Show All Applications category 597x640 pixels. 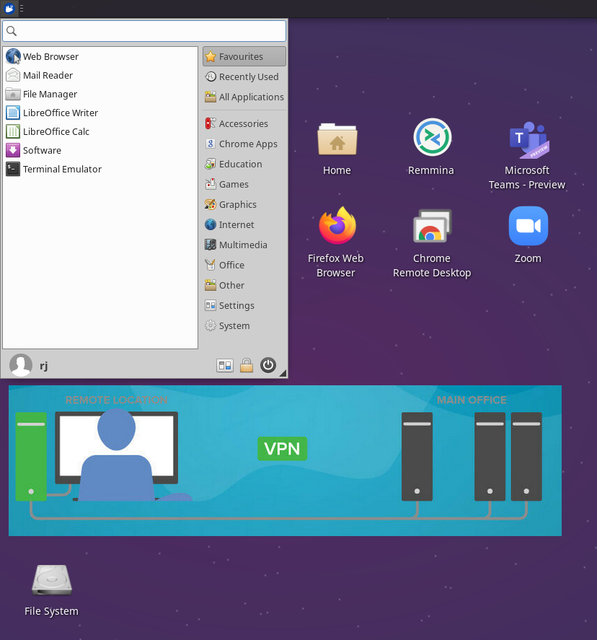(x=244, y=97)
